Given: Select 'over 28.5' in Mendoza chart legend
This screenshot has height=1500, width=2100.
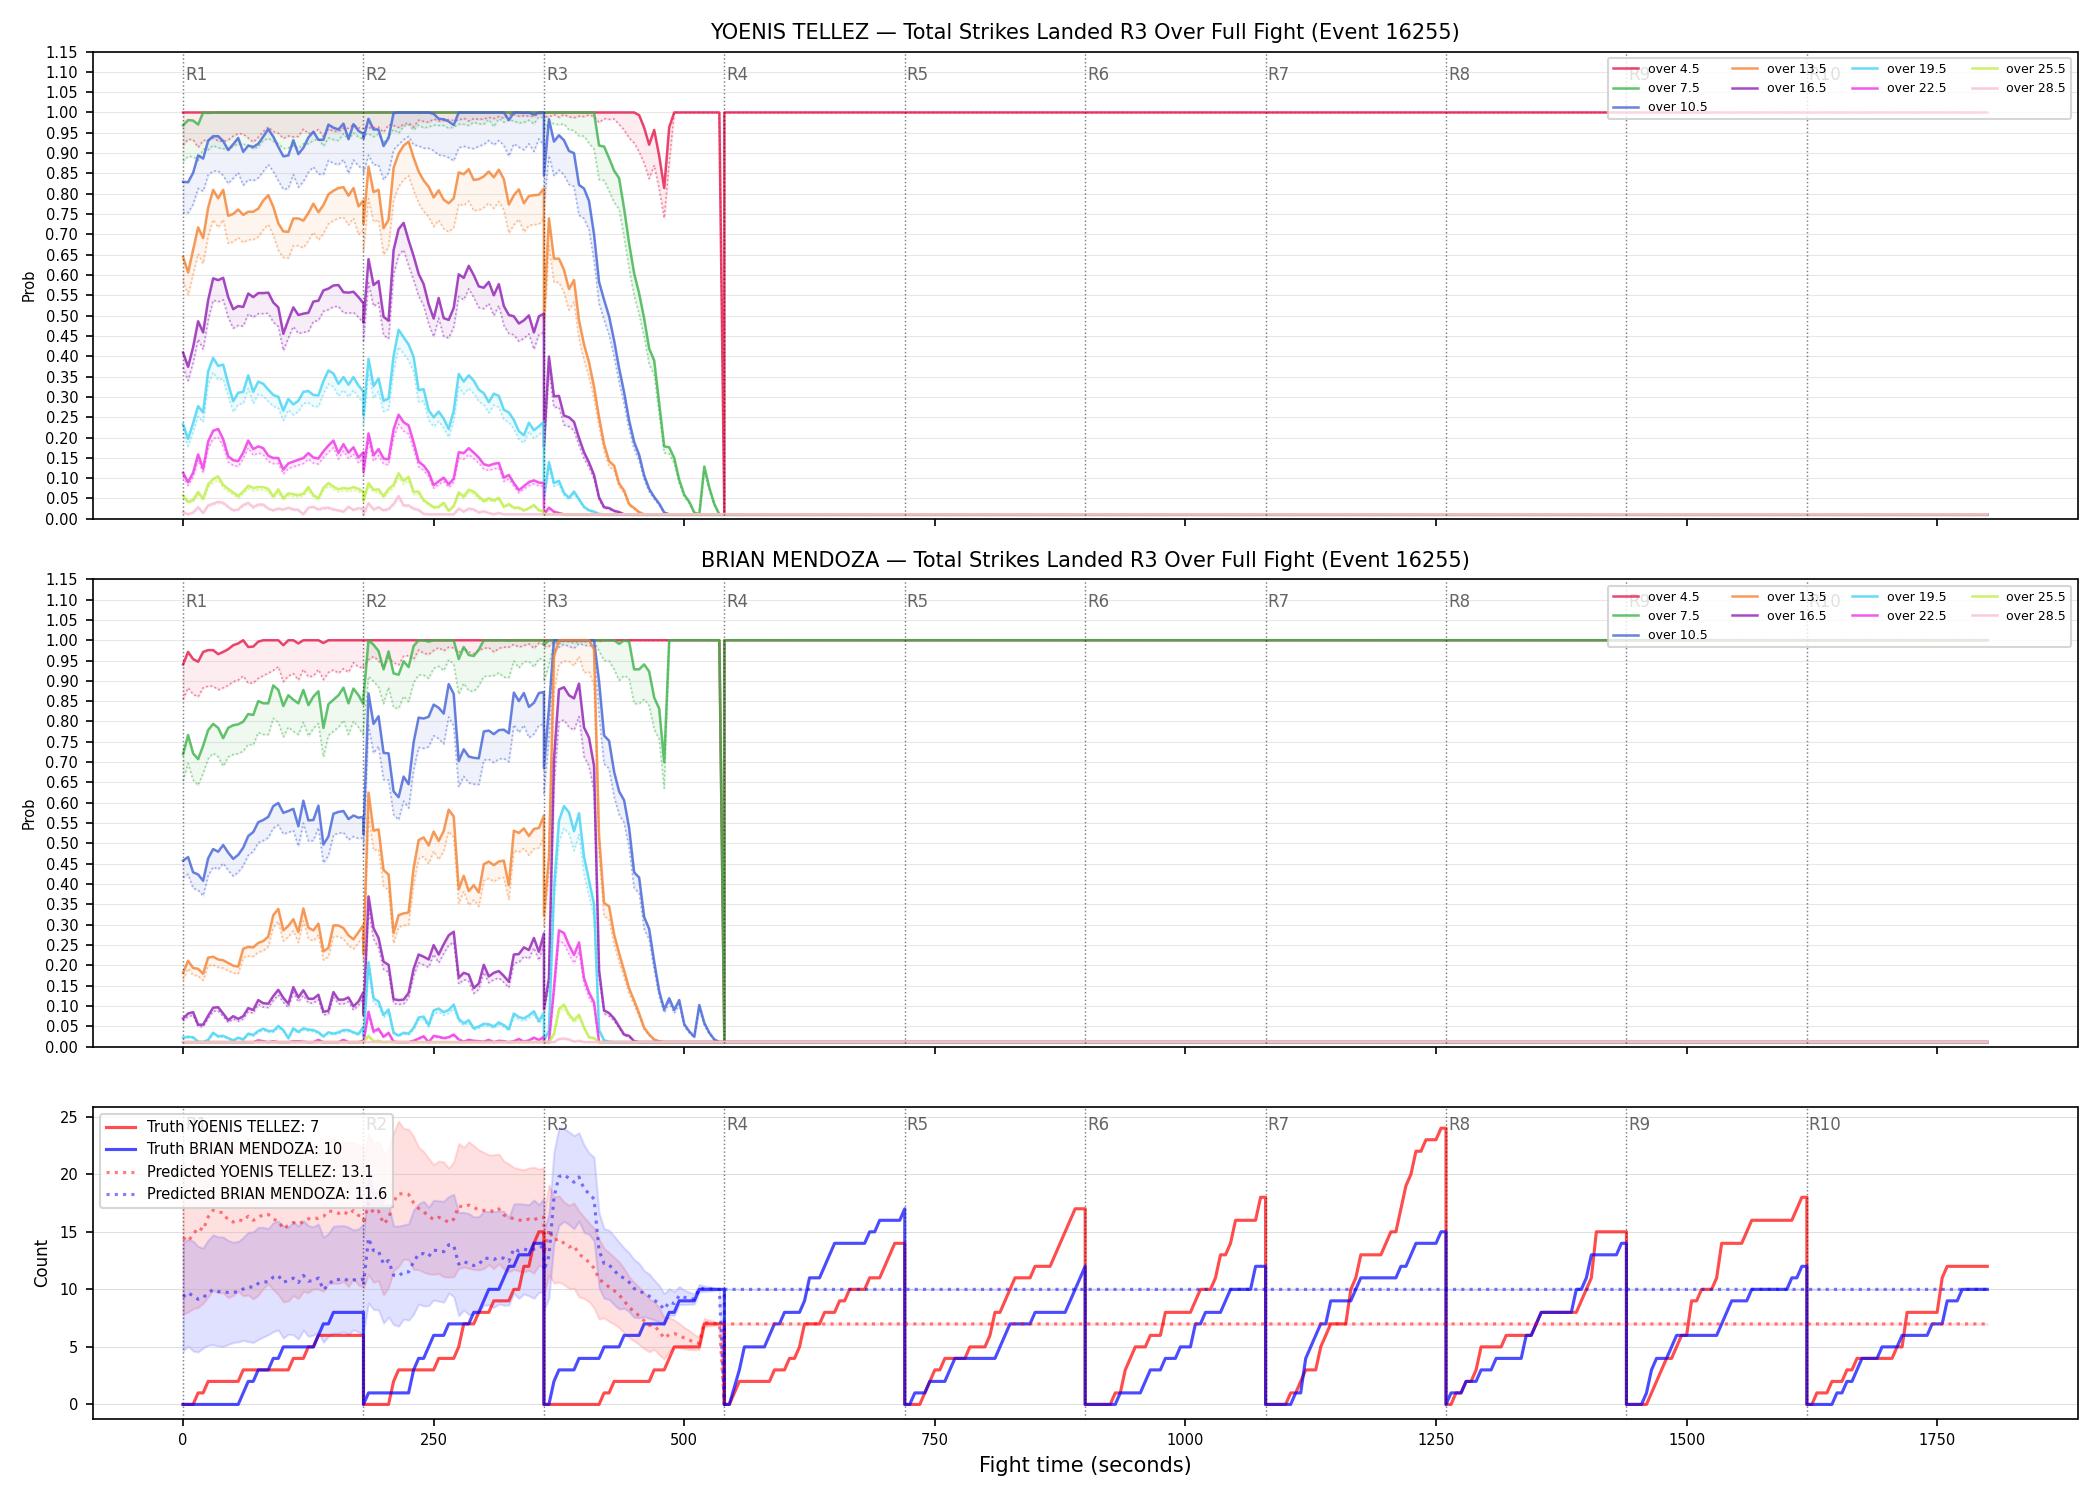Looking at the screenshot, I should point(2018,616).
